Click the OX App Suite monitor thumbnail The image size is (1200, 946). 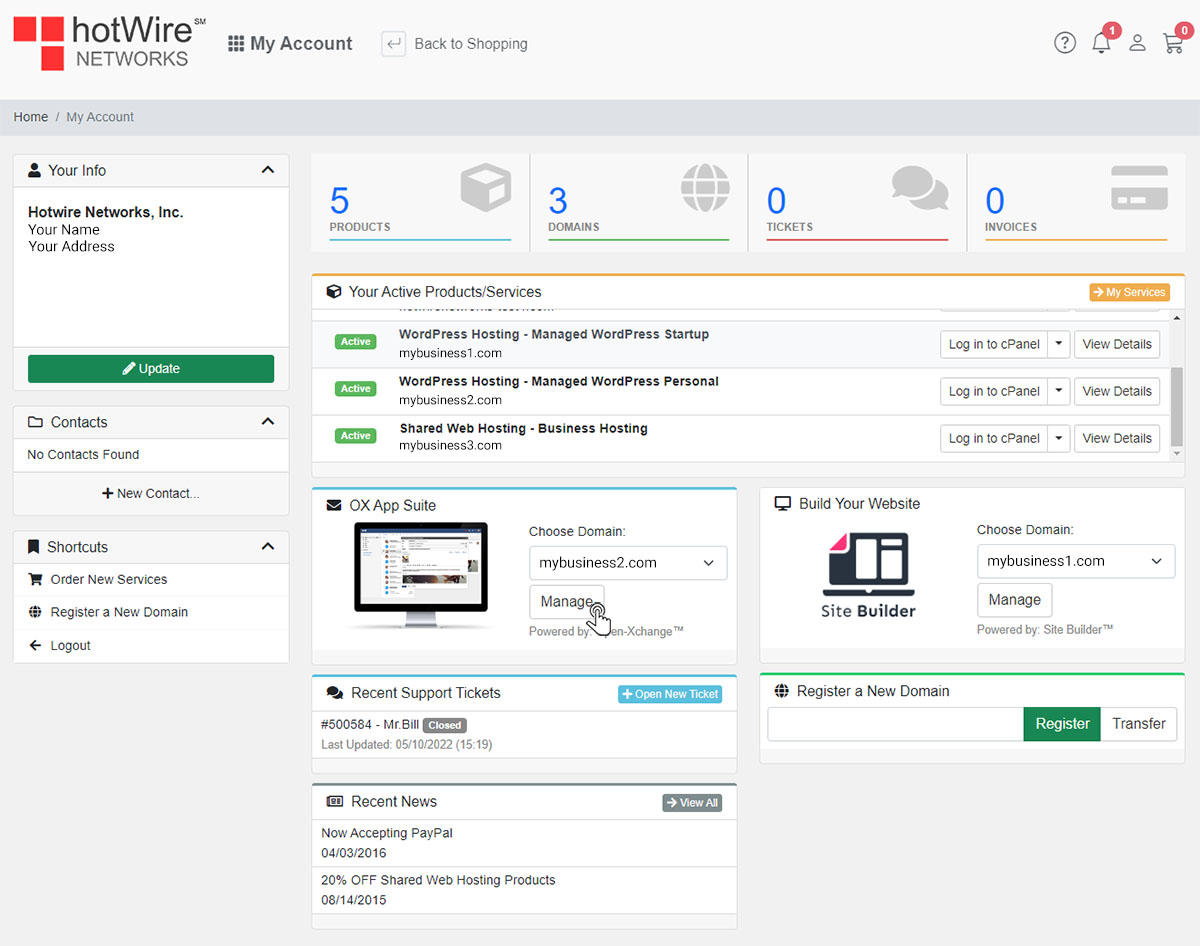tap(421, 576)
